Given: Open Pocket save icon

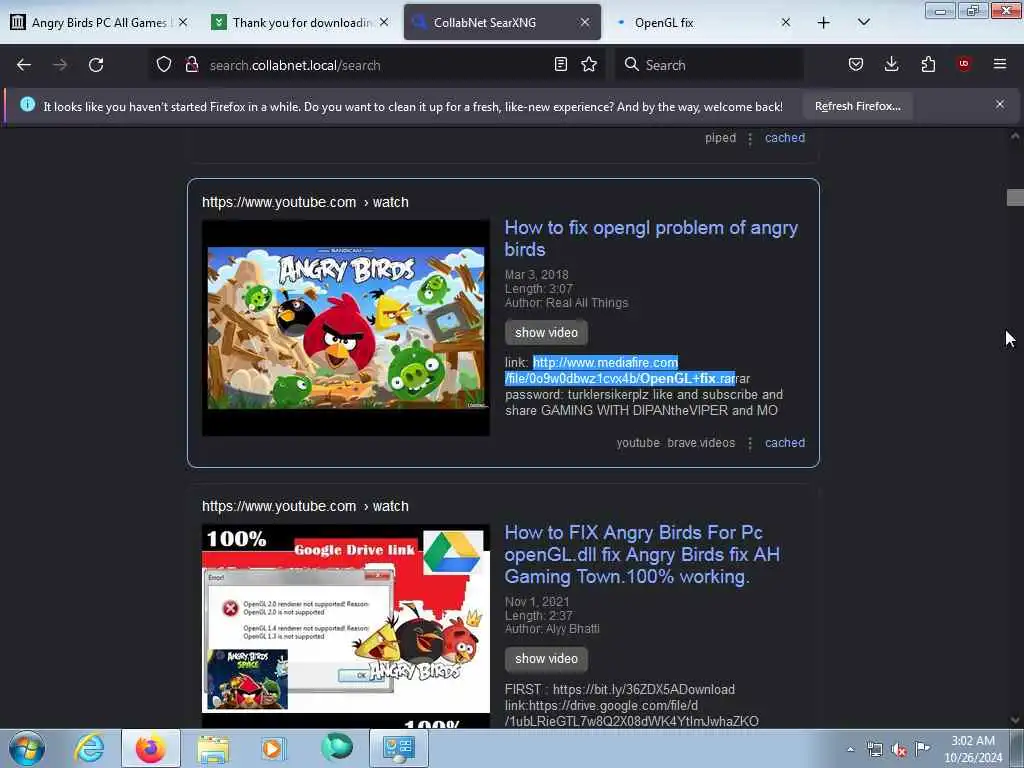Looking at the screenshot, I should [856, 65].
